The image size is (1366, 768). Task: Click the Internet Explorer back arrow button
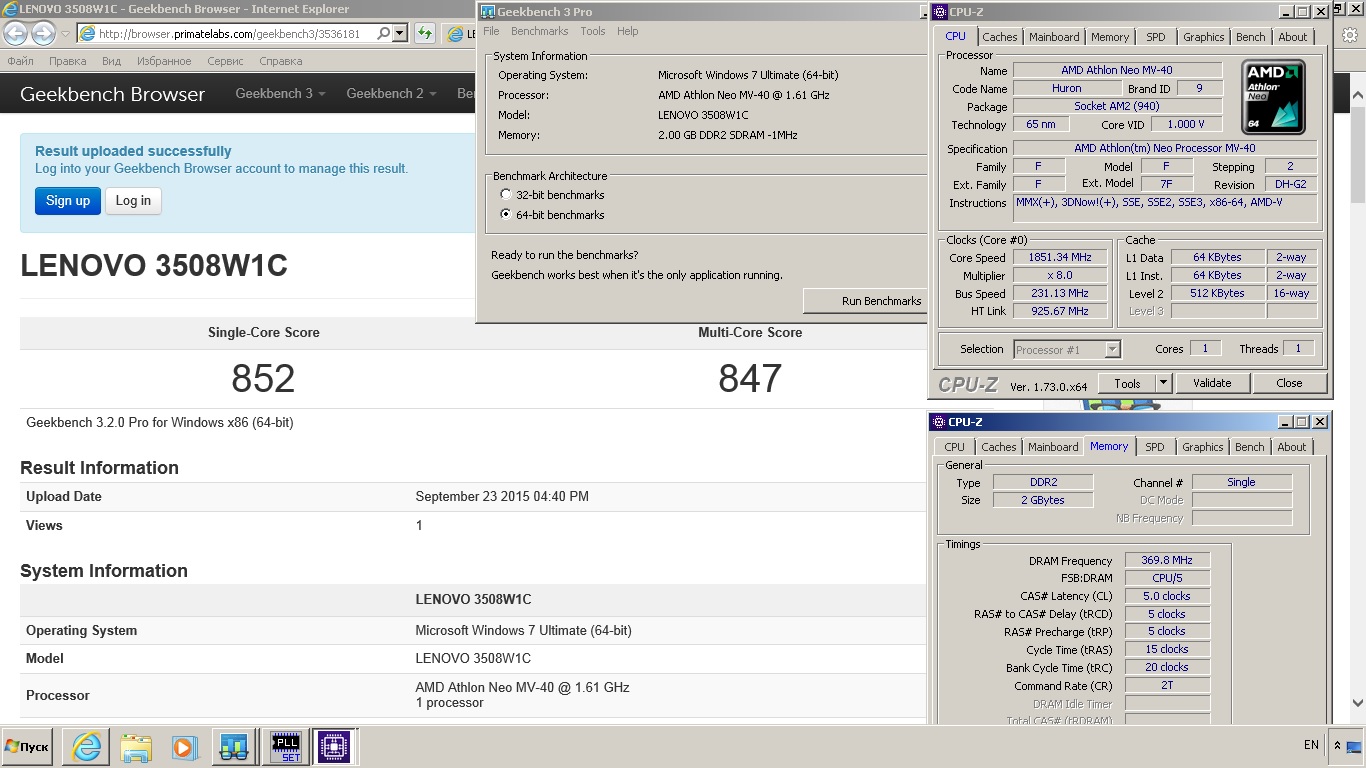pyautogui.click(x=15, y=33)
